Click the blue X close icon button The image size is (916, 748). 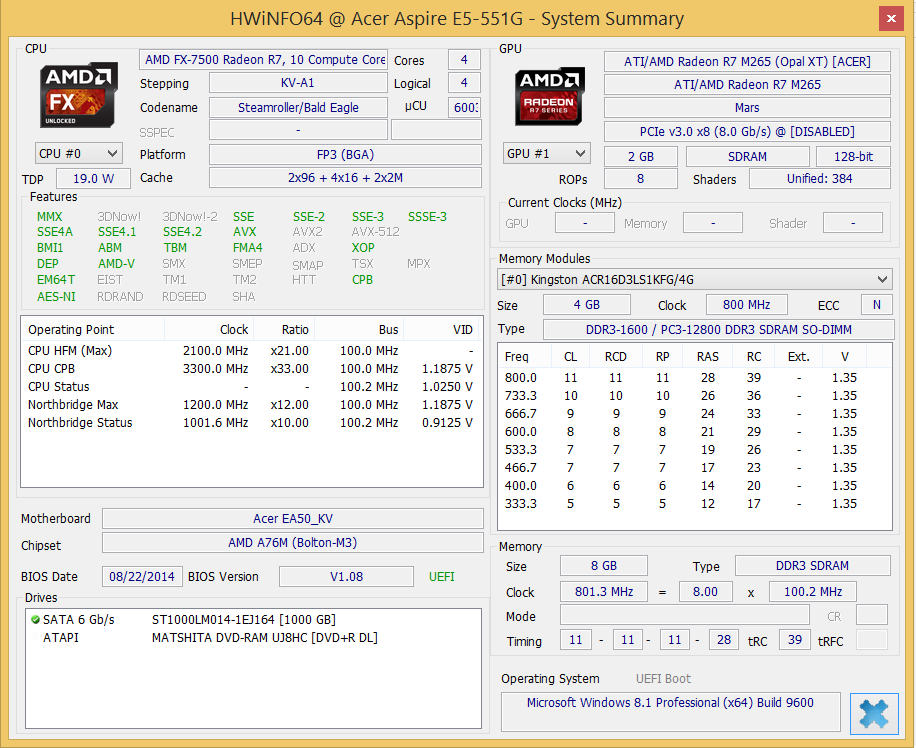click(x=874, y=714)
